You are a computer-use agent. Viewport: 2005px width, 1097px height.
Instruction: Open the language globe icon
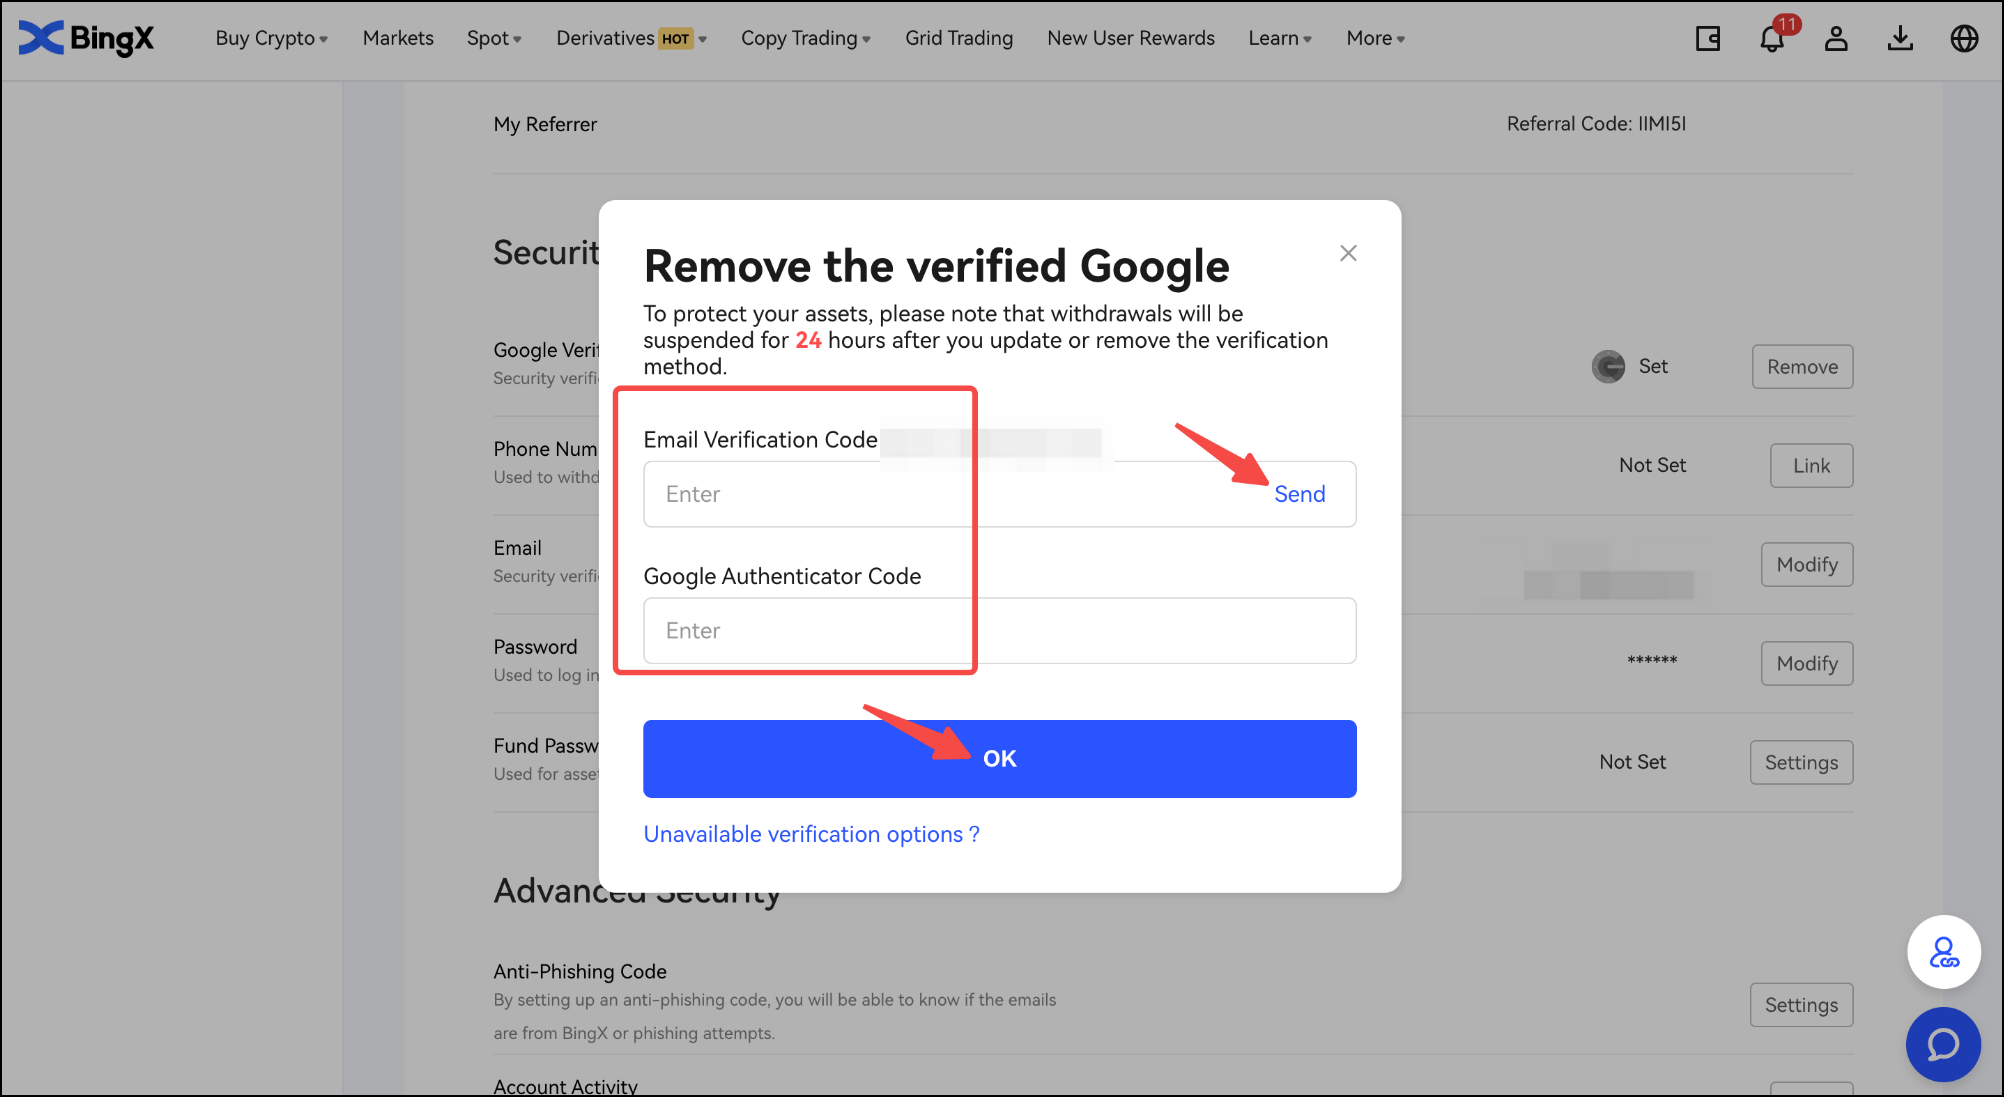click(1964, 39)
